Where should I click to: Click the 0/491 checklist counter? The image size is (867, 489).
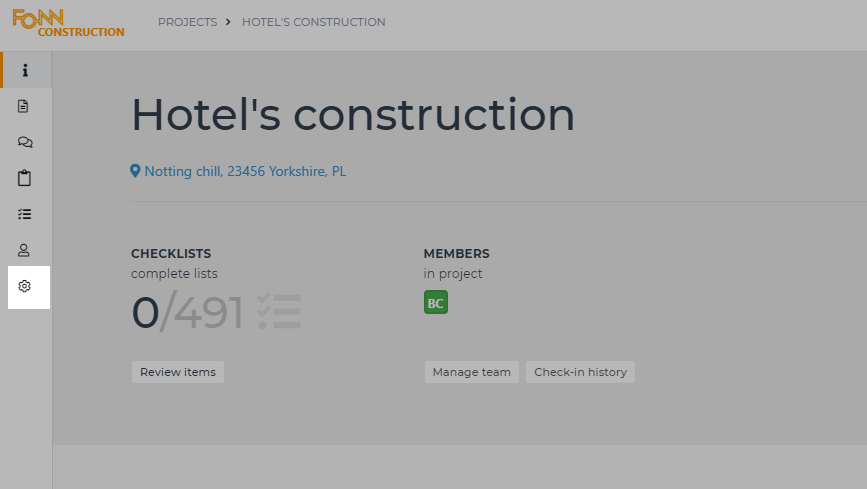point(187,312)
